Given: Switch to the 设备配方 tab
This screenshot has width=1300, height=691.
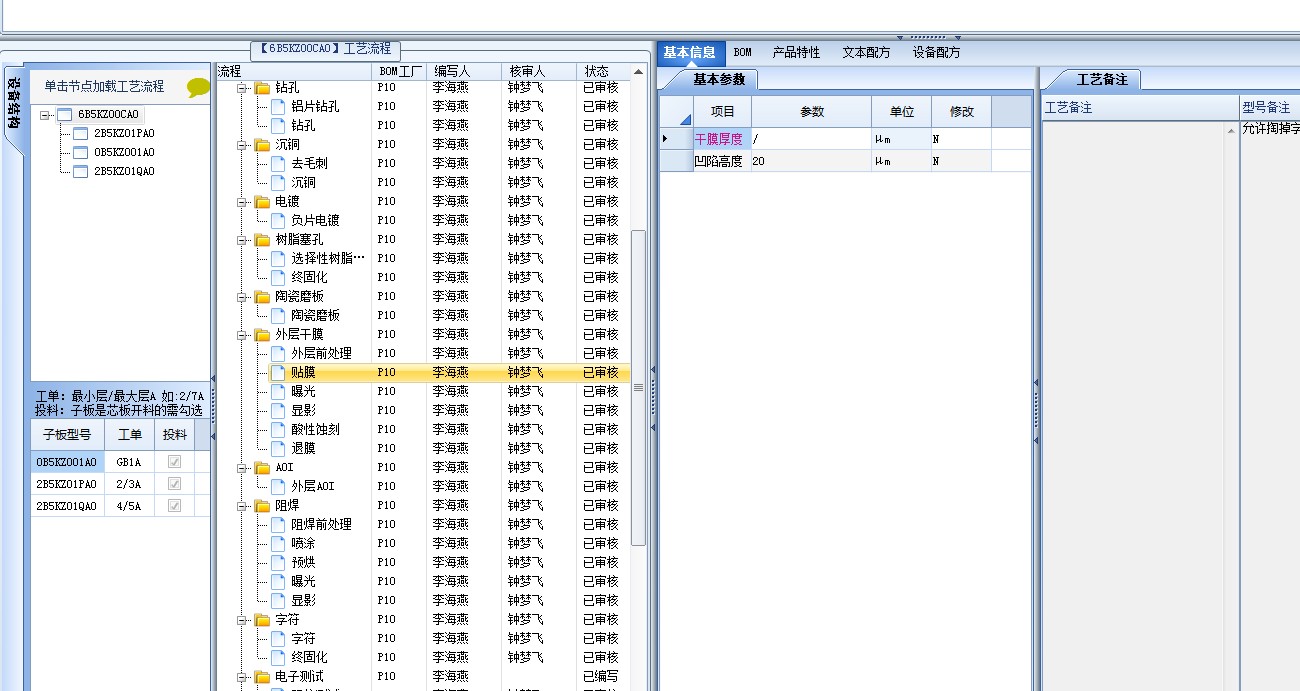Looking at the screenshot, I should click(x=936, y=53).
